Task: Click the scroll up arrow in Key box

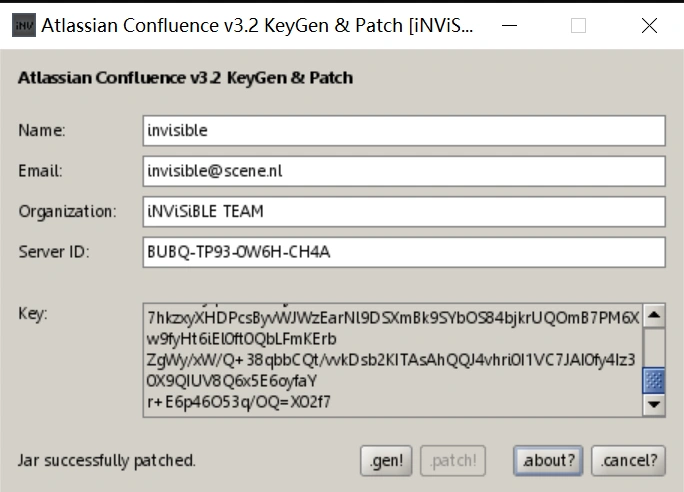Action: (654, 316)
